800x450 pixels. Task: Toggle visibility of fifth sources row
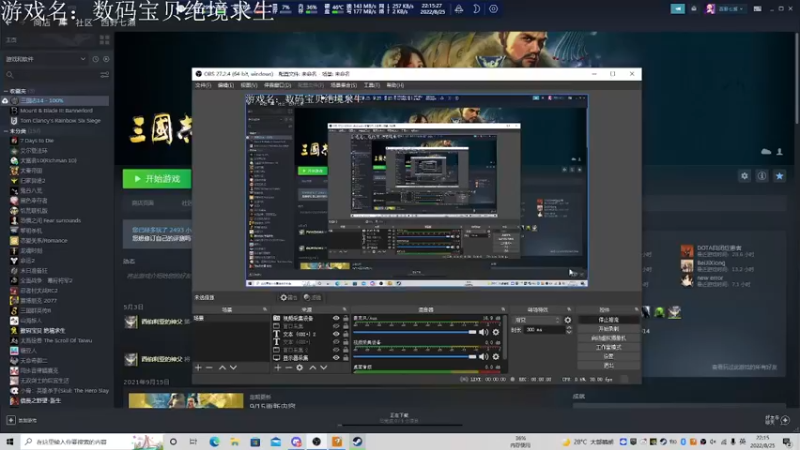336,350
